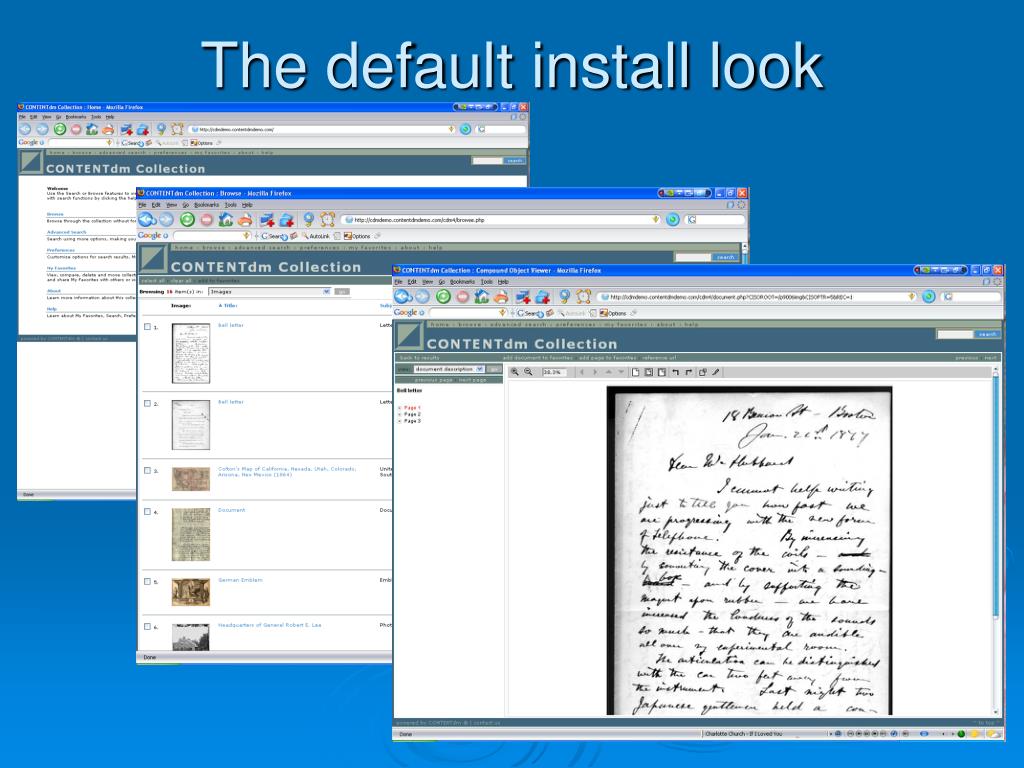Open Colton's Map thumbnail in Browse list
This screenshot has width=1024, height=768.
pos(191,479)
